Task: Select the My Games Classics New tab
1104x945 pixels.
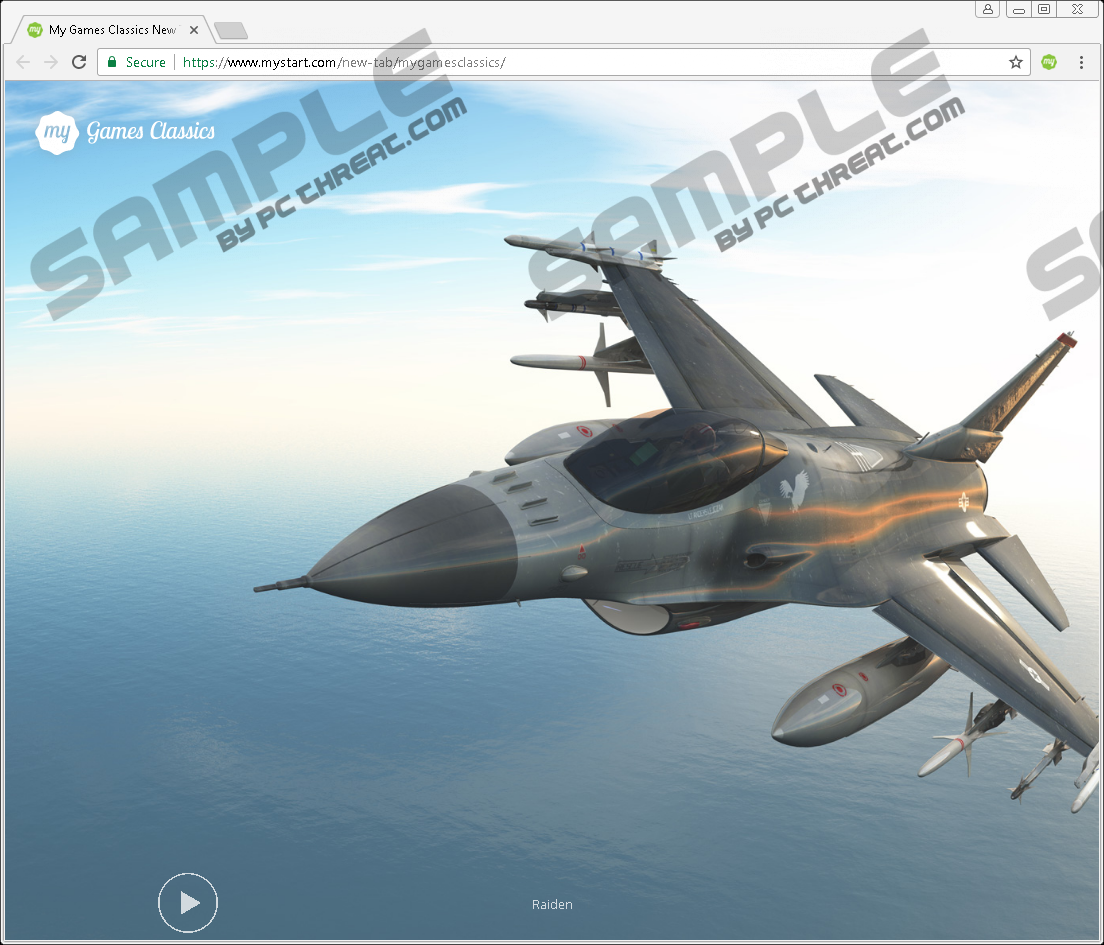Action: [x=113, y=30]
